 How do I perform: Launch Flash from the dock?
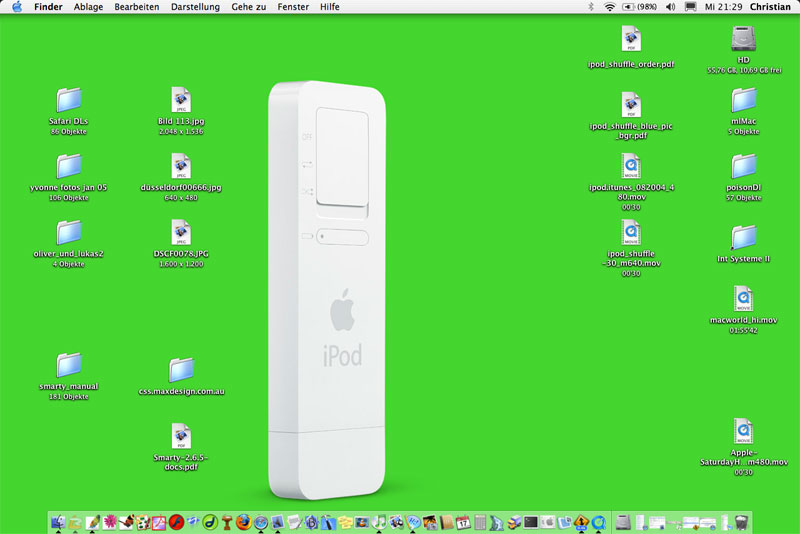tap(175, 522)
